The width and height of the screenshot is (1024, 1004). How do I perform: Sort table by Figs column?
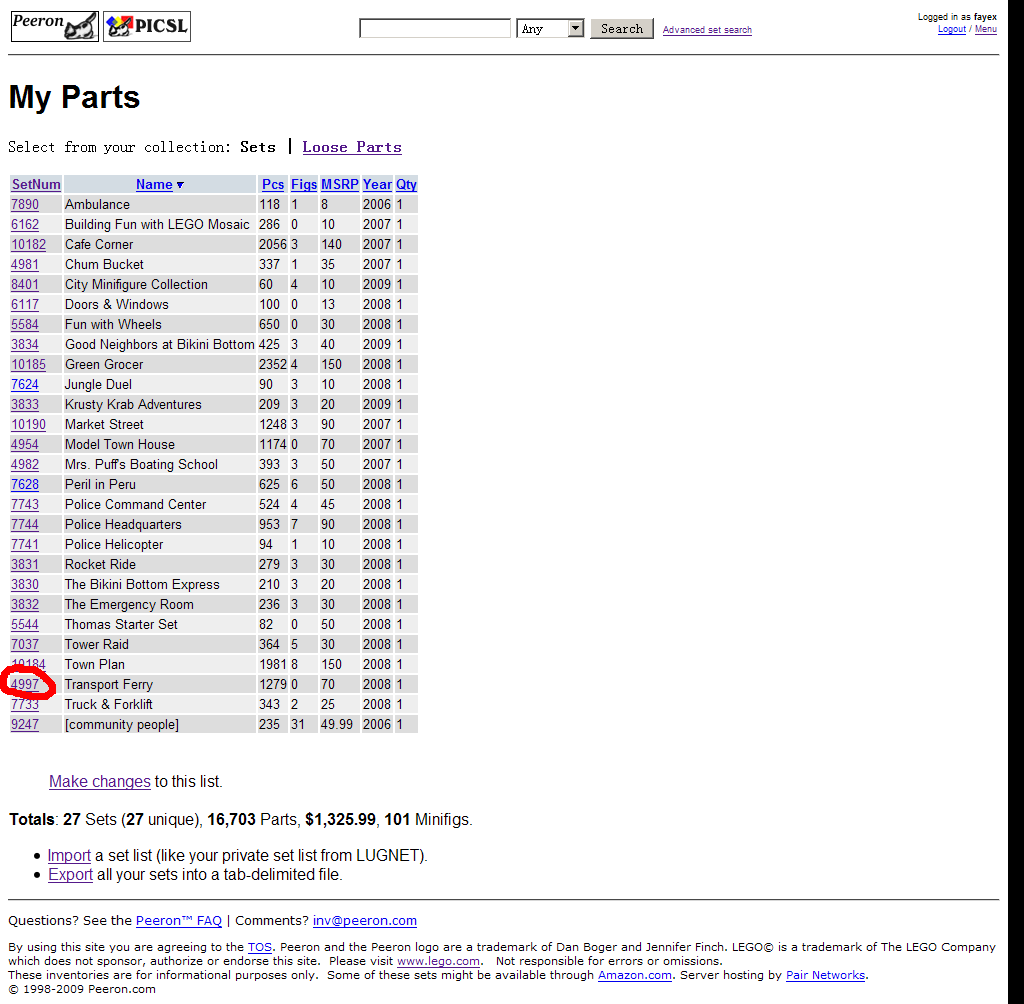(x=304, y=184)
